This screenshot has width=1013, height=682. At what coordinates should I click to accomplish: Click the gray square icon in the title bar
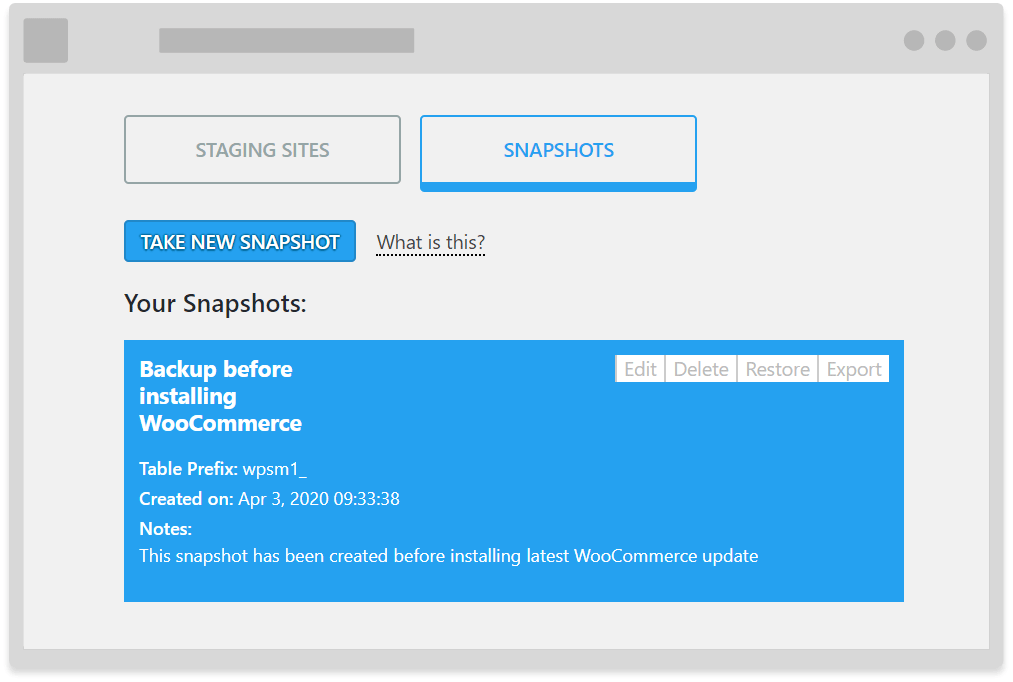(46, 40)
